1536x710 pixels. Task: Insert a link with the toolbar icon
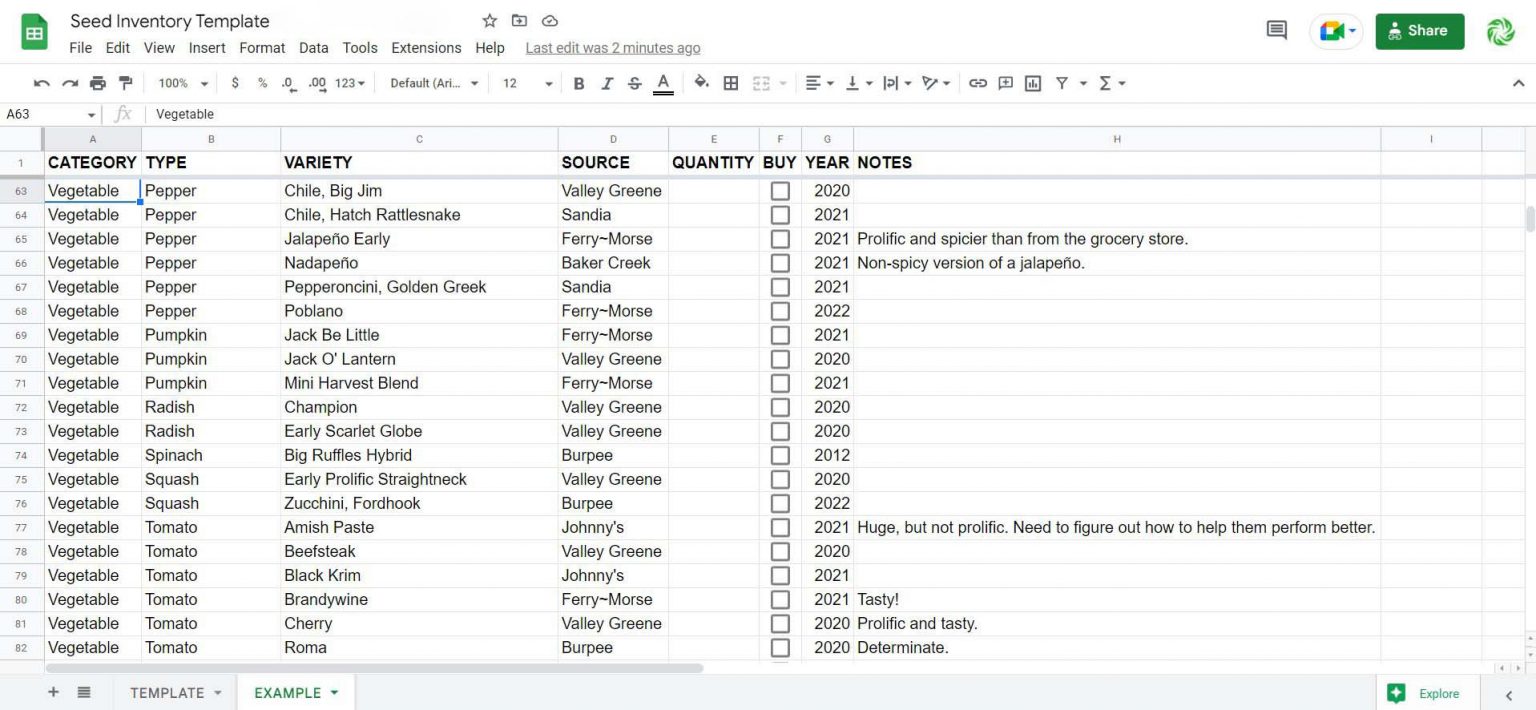(x=978, y=83)
